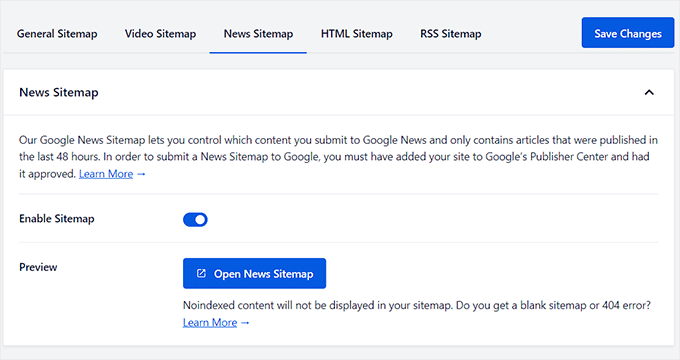Select the News Sitemap tab

pyautogui.click(x=258, y=34)
